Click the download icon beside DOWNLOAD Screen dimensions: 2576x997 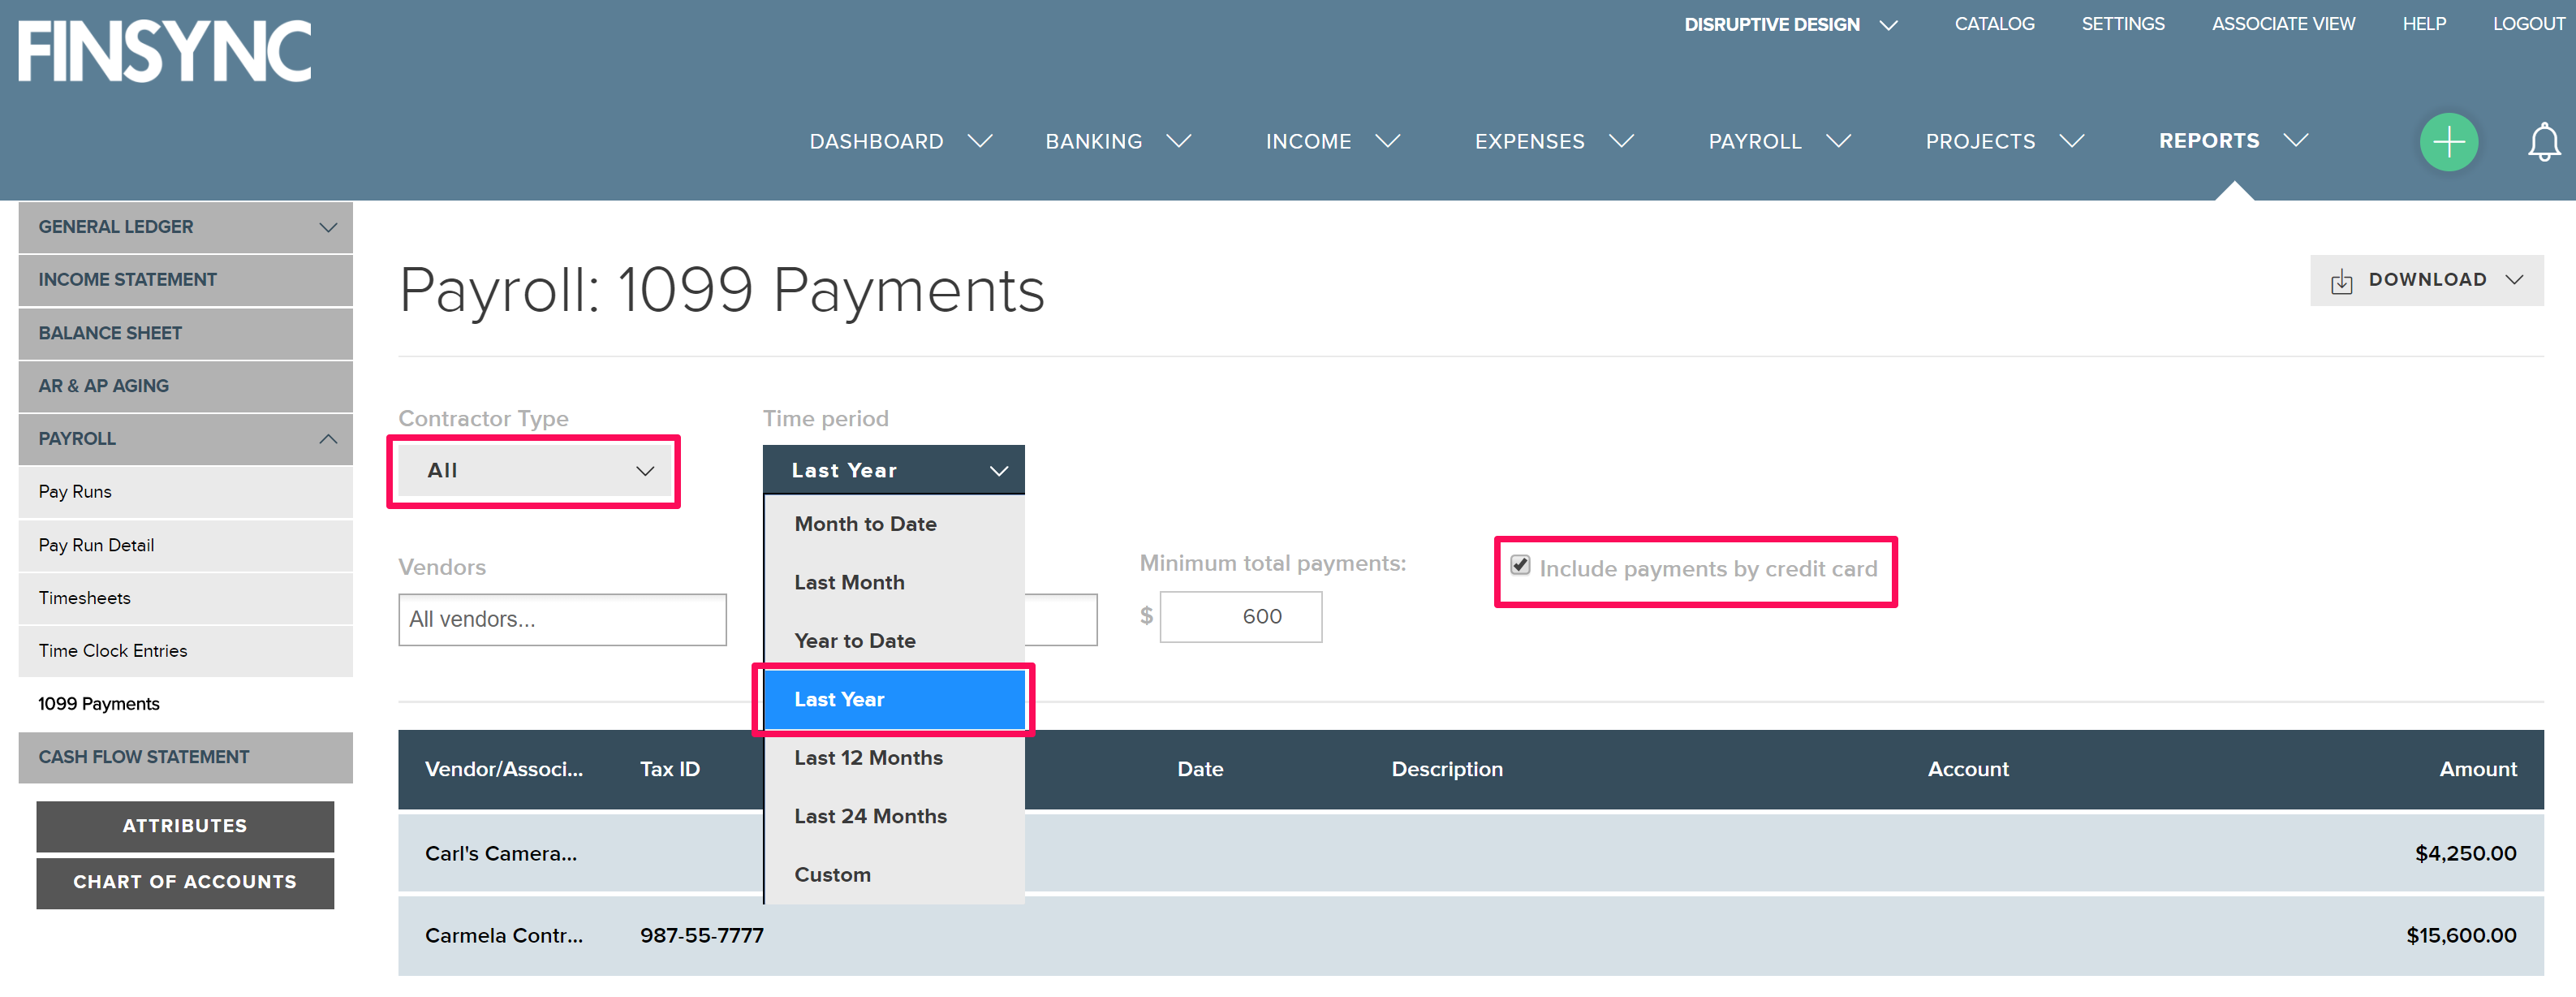pos(2341,281)
